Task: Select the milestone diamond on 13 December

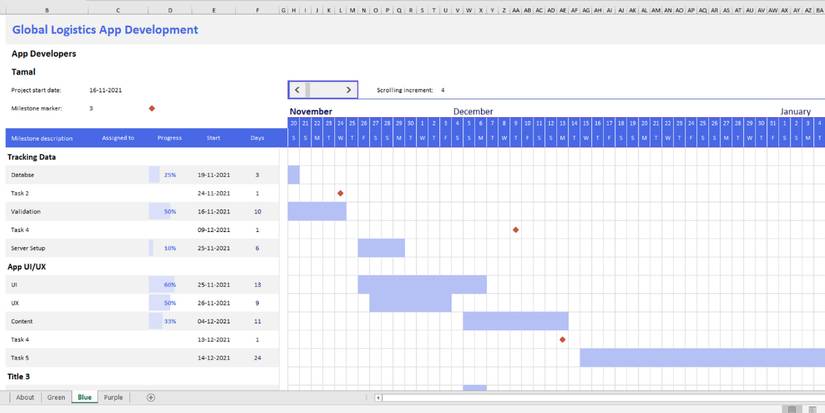Action: [562, 340]
